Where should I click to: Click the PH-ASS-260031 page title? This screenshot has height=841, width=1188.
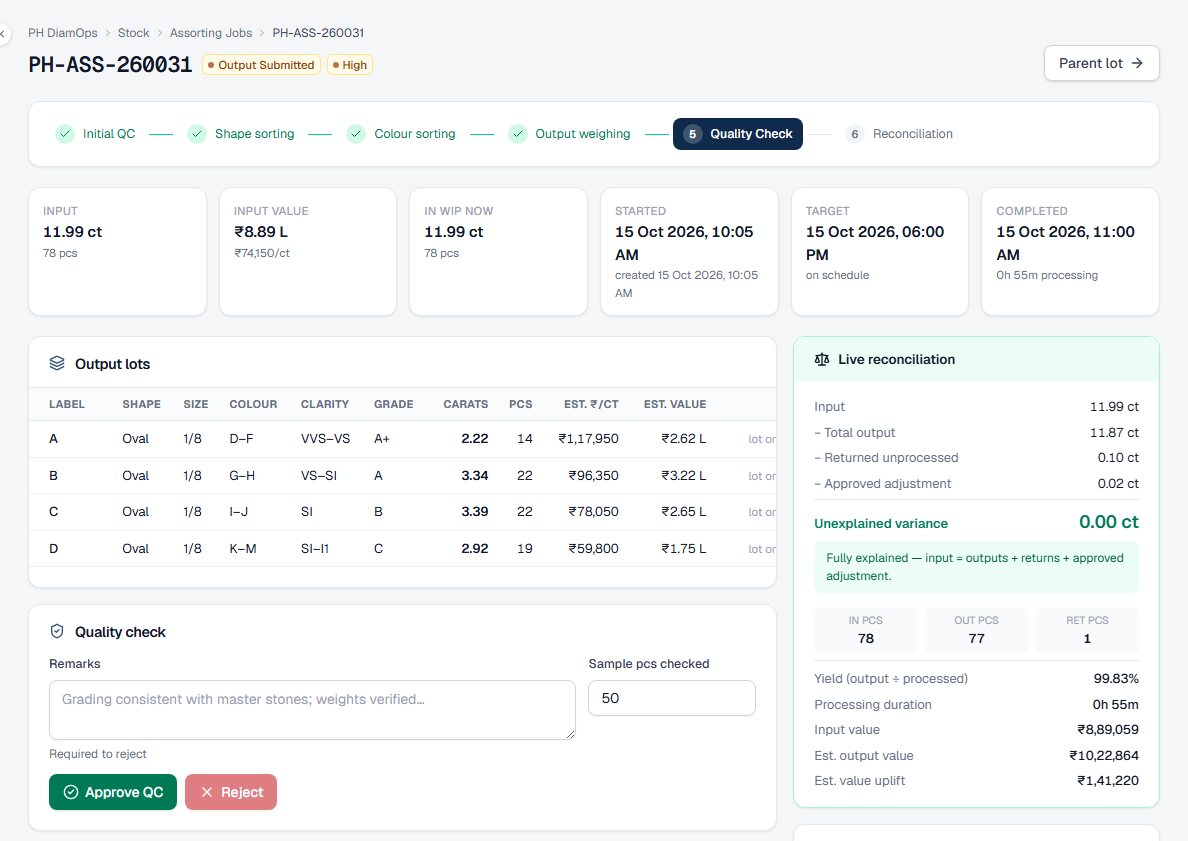coord(111,64)
